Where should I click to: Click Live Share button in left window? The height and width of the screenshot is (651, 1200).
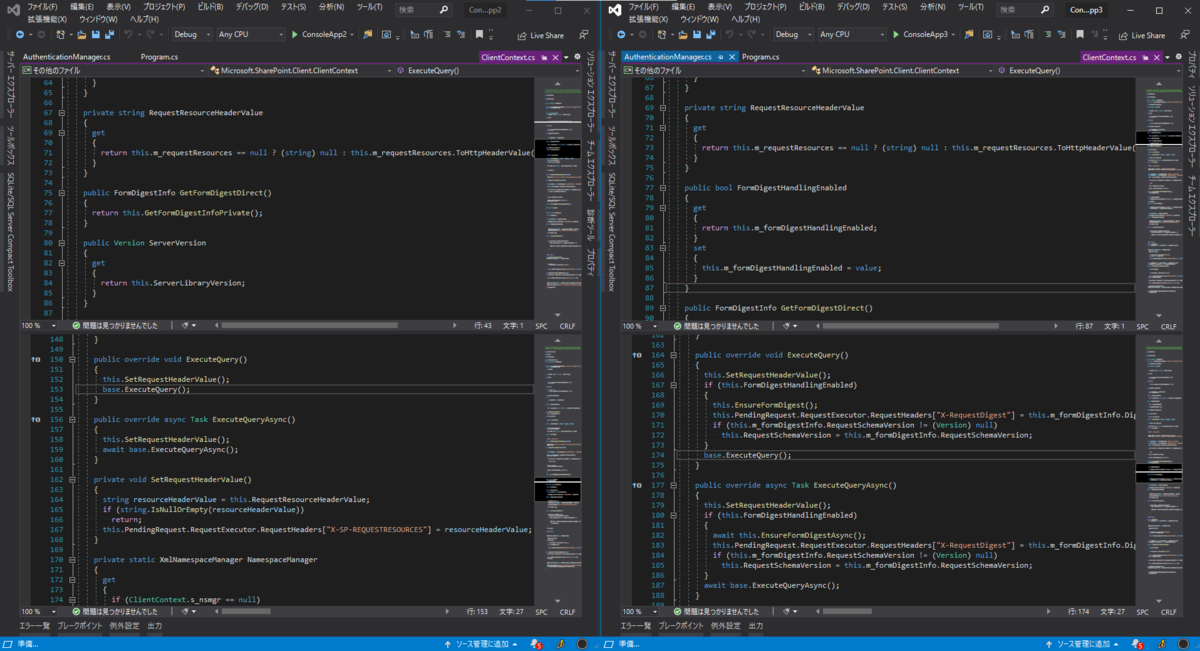pyautogui.click(x=540, y=35)
